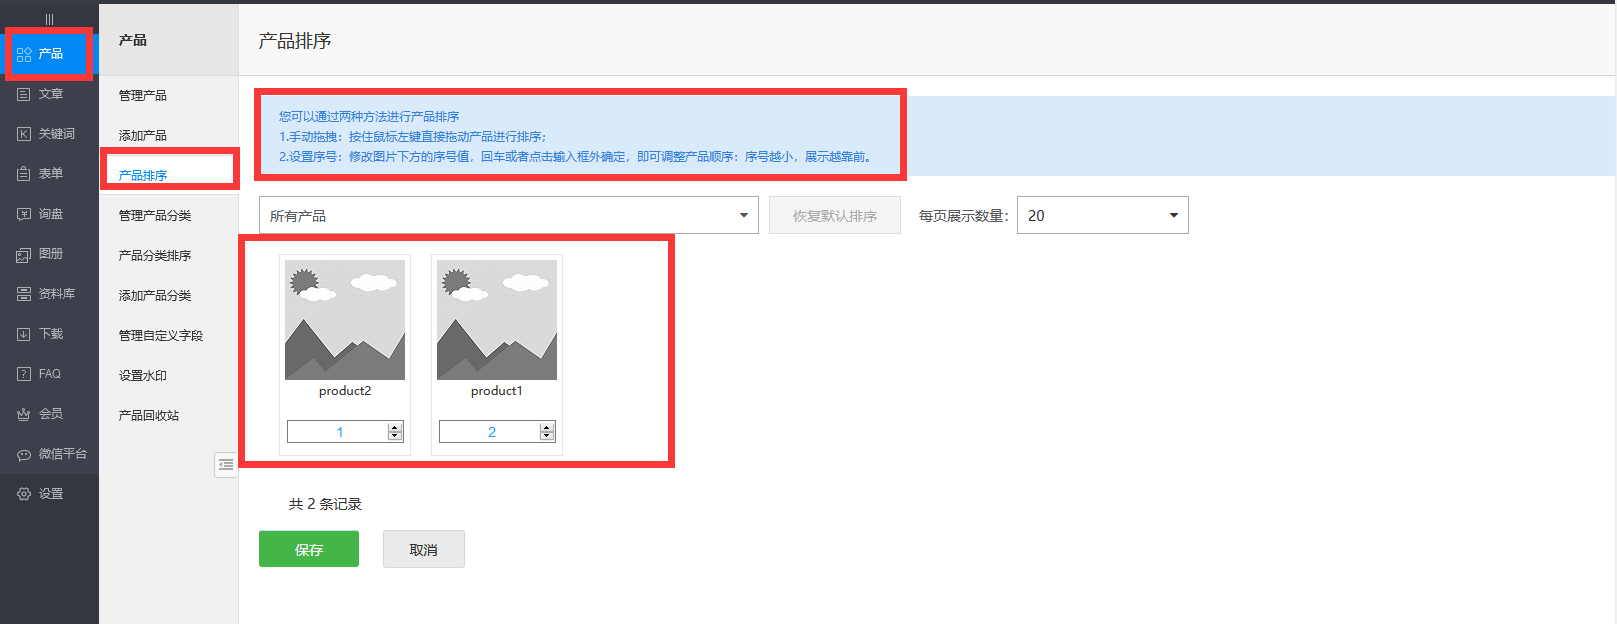Screen dimensions: 1617x624
Task: Click the 恢复默认排序 button
Action: (834, 215)
